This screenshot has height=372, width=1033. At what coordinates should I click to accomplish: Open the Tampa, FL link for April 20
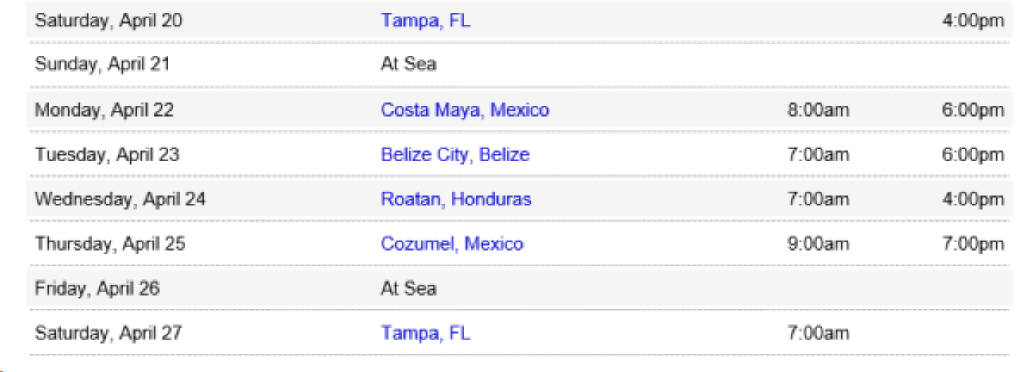click(x=426, y=21)
